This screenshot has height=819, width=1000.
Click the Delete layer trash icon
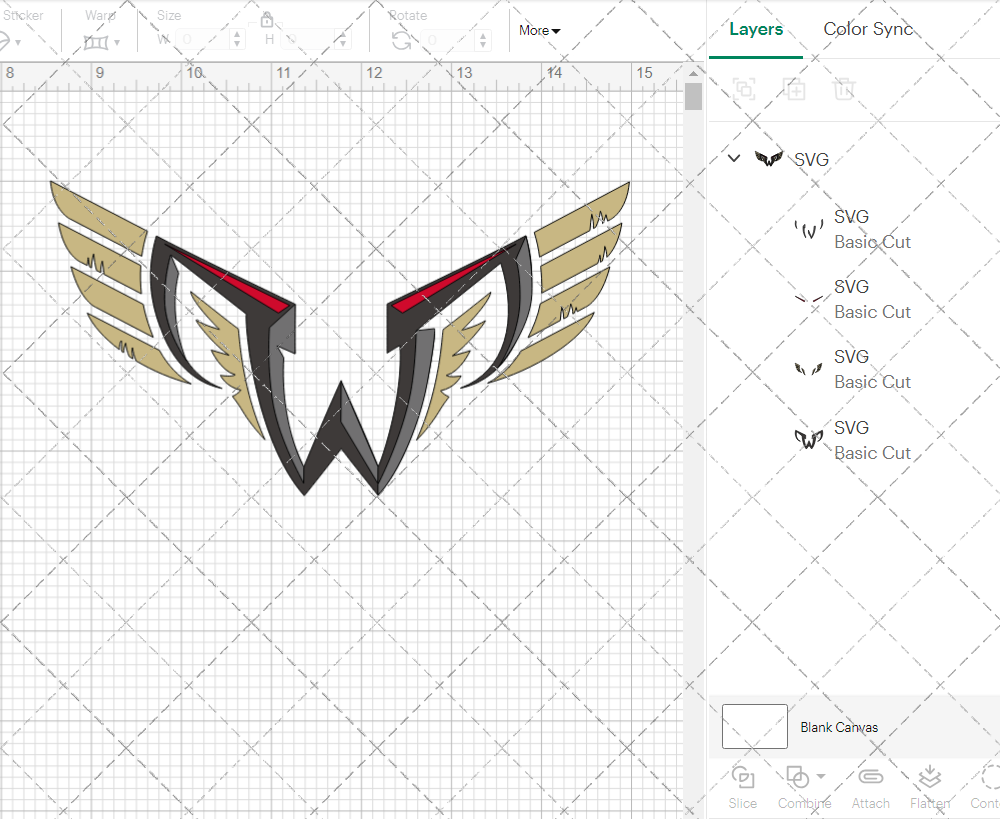[844, 89]
